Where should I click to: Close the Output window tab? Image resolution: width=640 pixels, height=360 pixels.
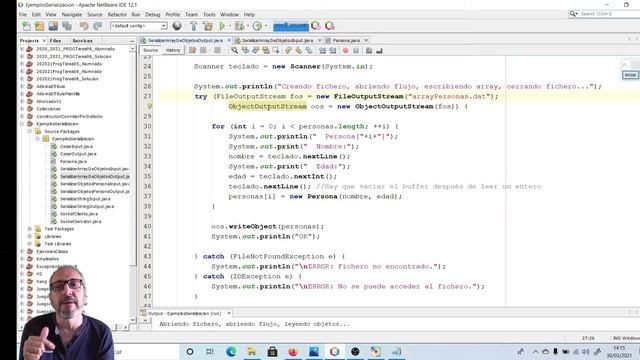tap(229, 313)
